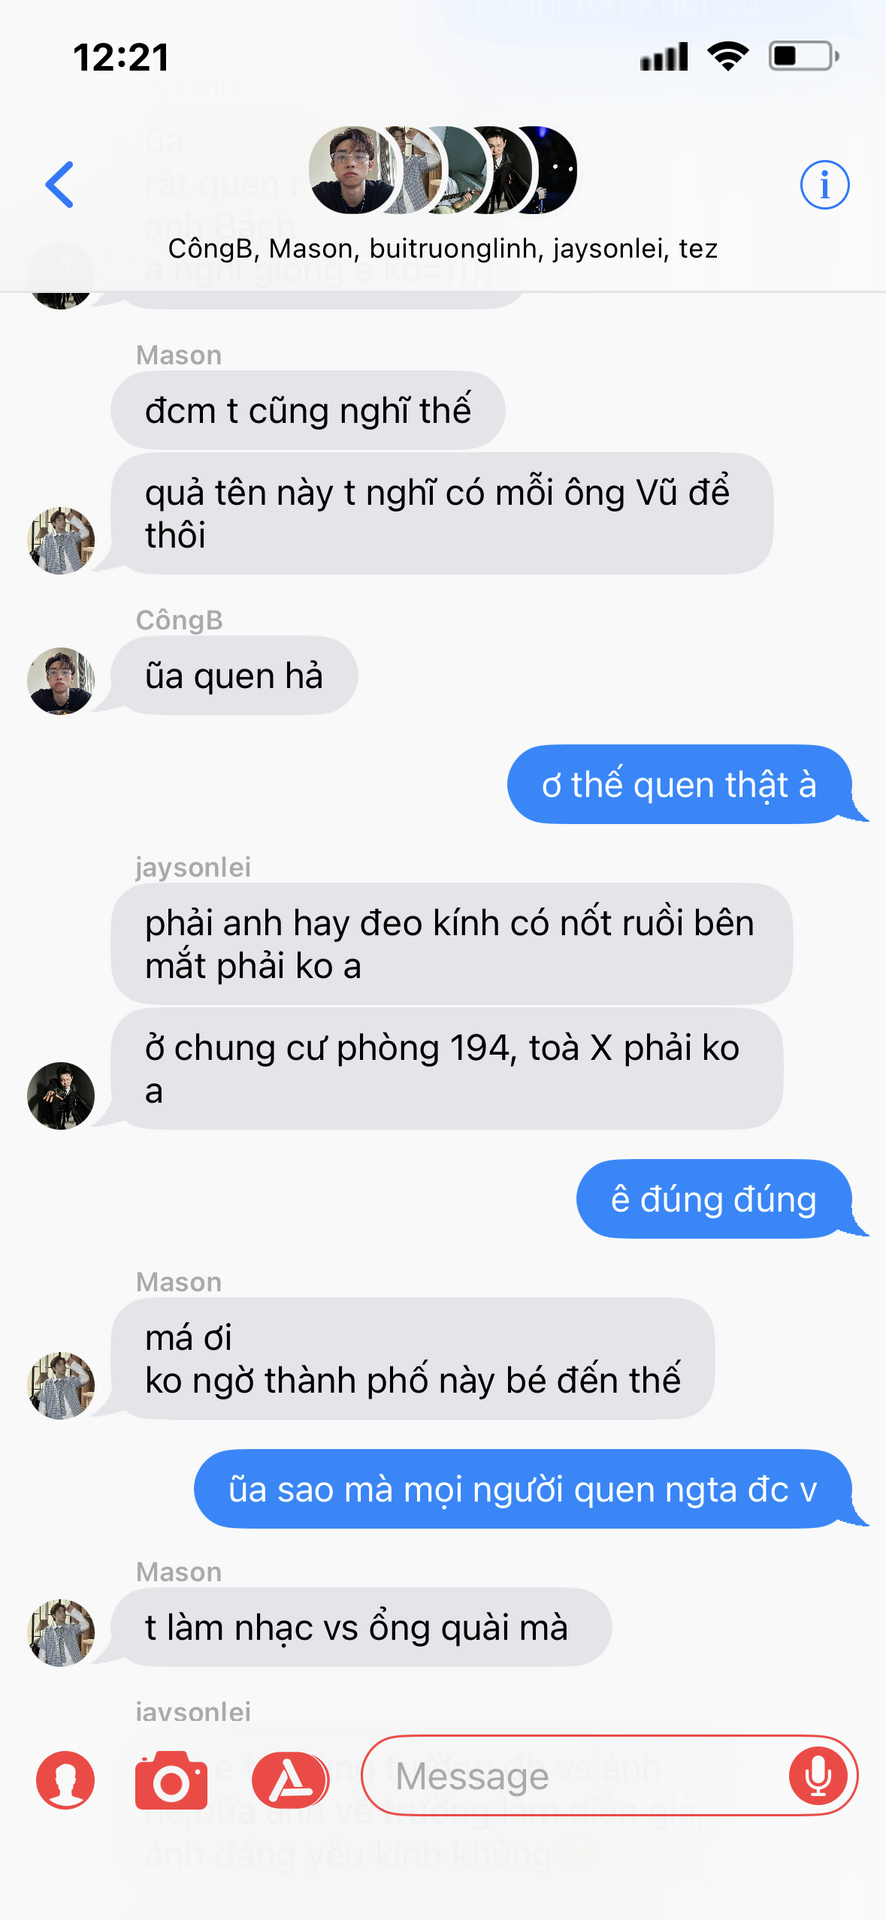Tap the Wi-Fi status icon

(728, 56)
